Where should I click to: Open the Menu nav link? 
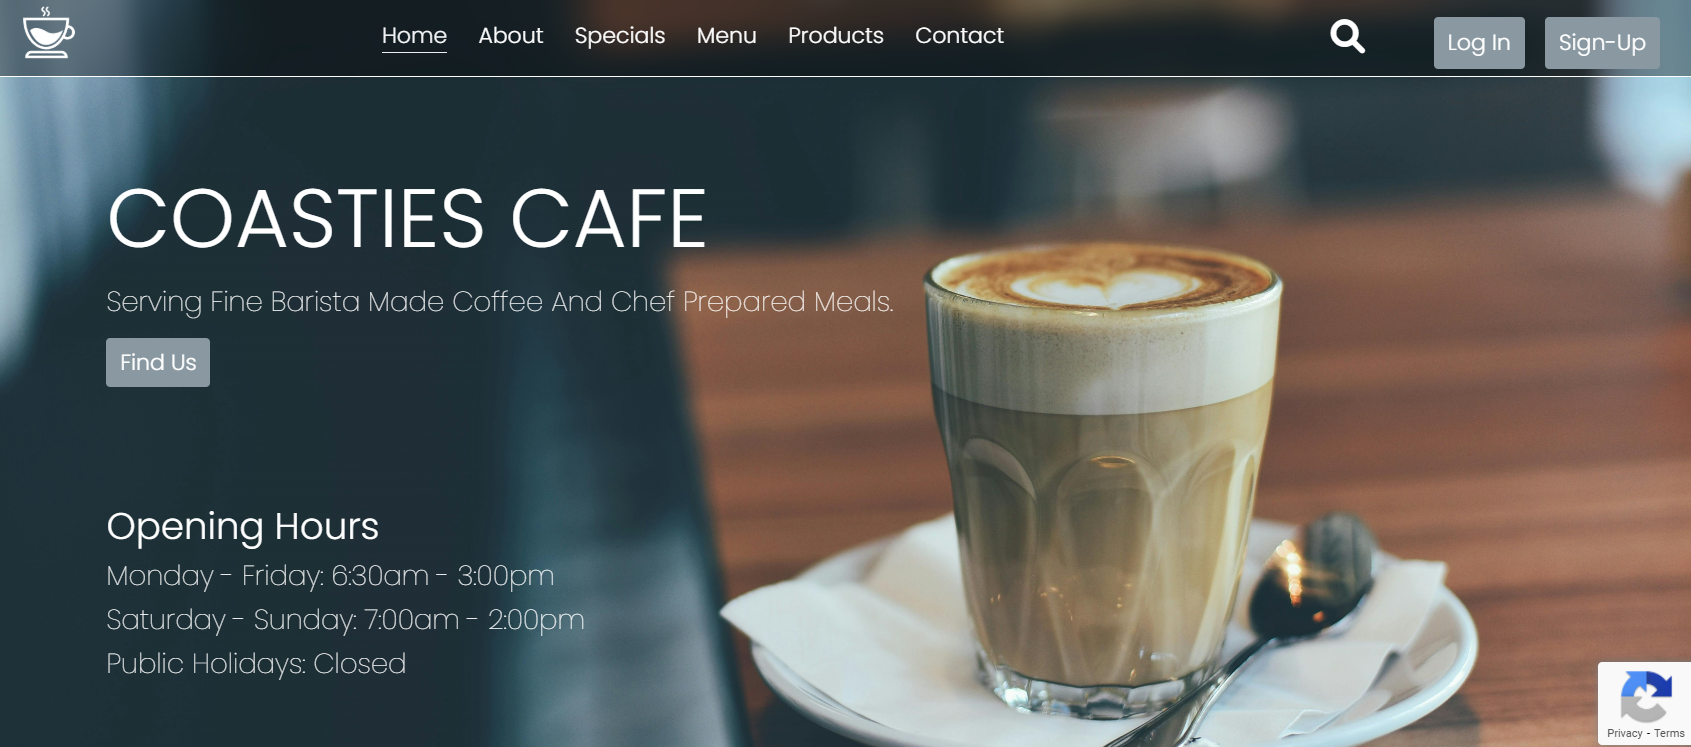(727, 36)
